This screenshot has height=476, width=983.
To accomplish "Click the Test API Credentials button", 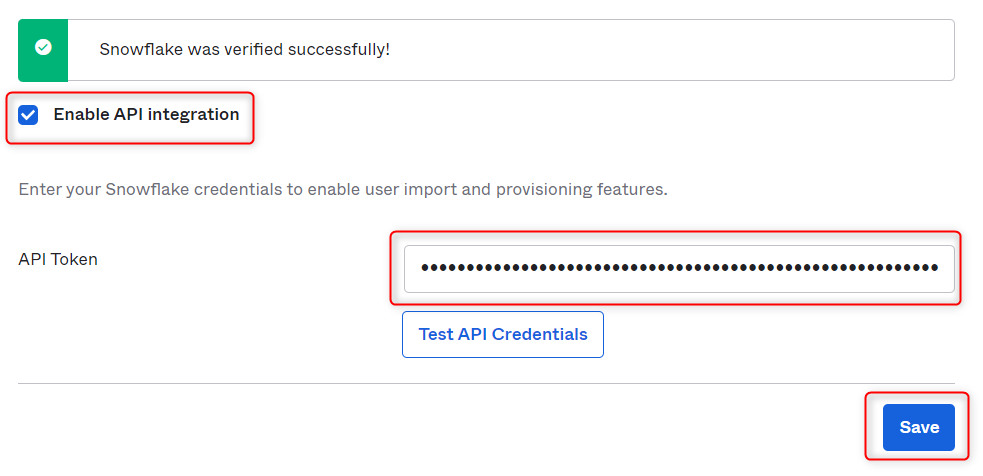I will [x=503, y=334].
